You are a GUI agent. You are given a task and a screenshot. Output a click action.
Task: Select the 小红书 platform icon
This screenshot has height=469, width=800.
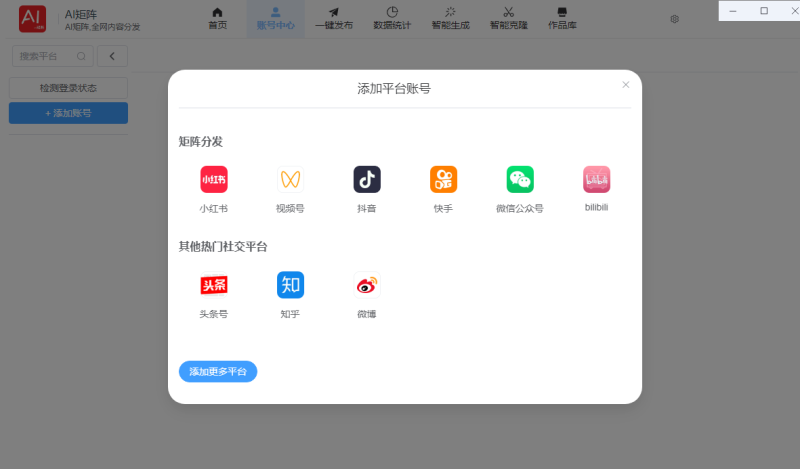coord(214,179)
